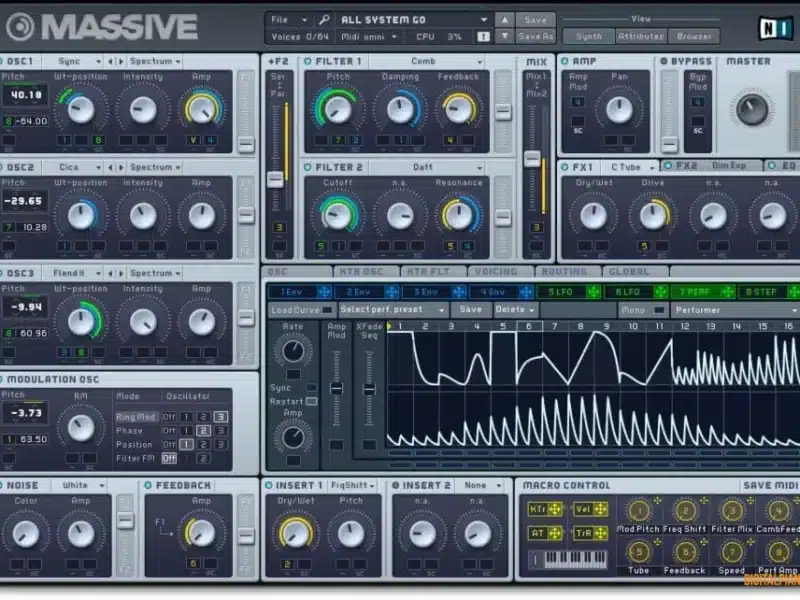Grab the TrR macro crosshair handle

tap(601, 534)
